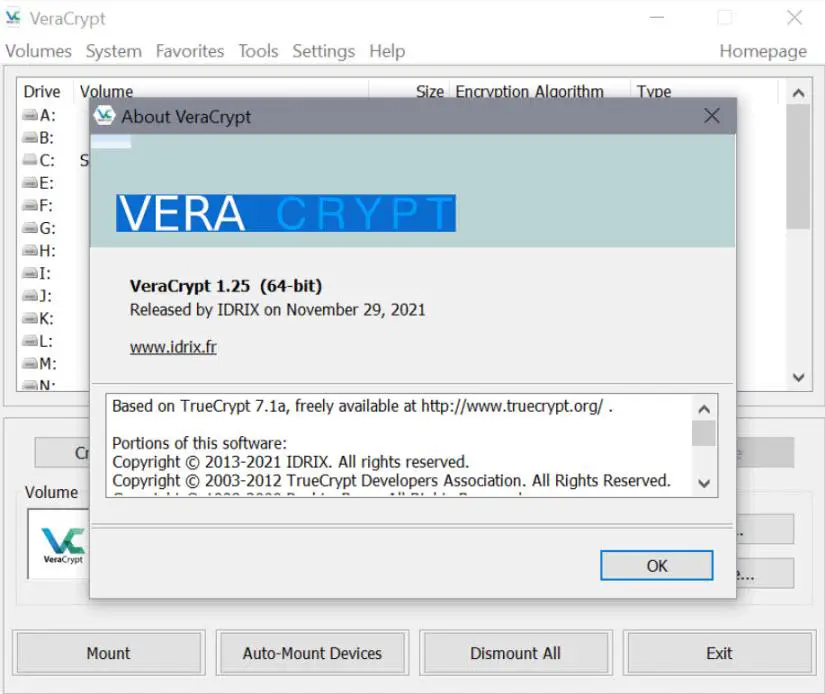825x694 pixels.
Task: Open the www.idrix.fr link
Action: [x=173, y=347]
